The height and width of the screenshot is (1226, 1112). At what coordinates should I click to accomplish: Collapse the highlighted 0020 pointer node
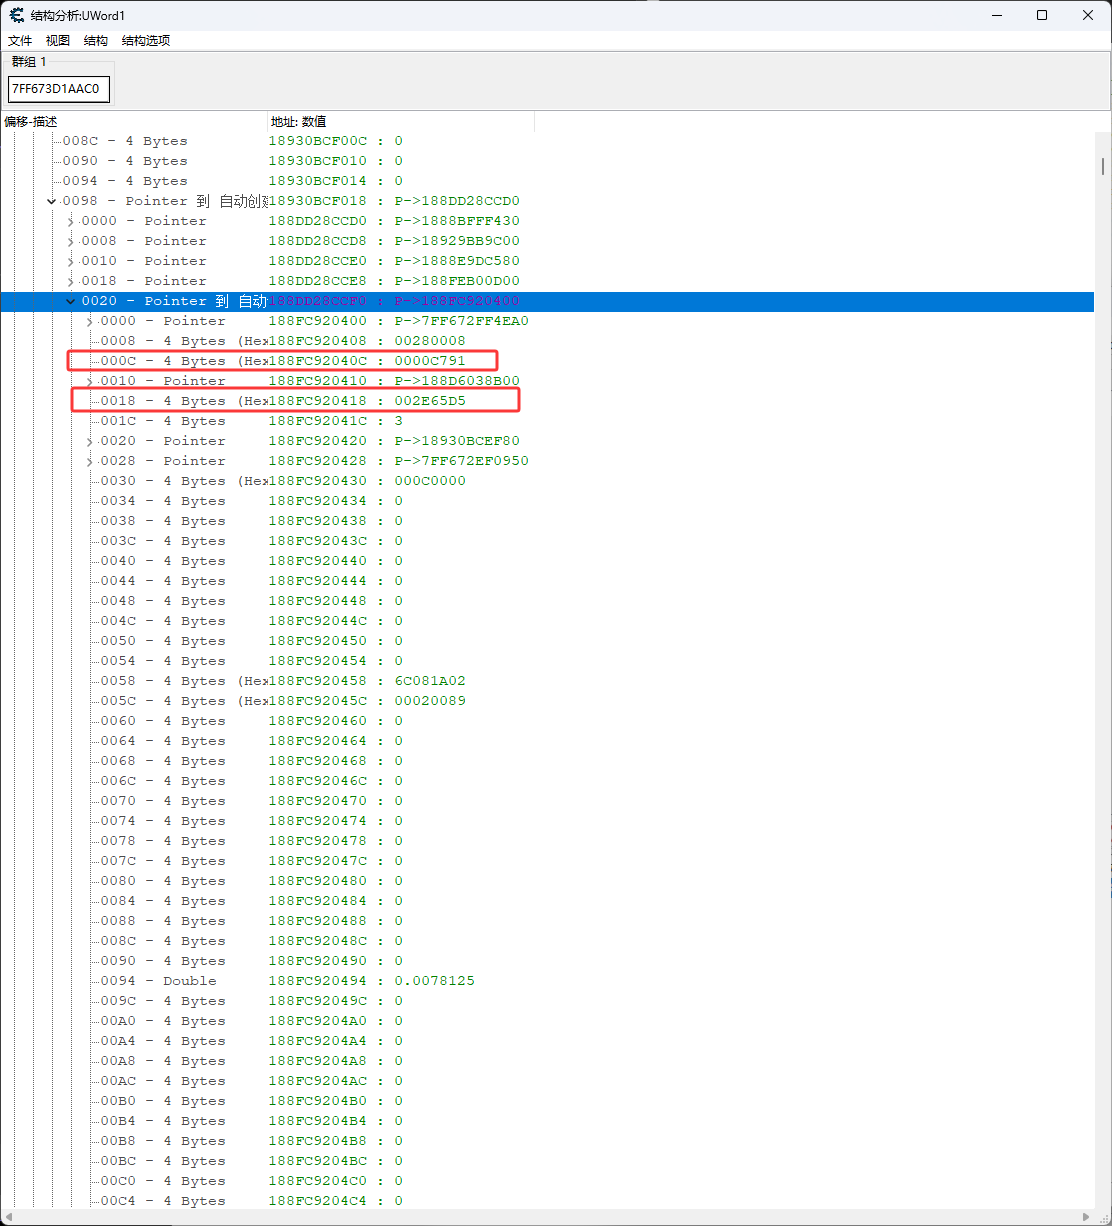[x=70, y=301]
